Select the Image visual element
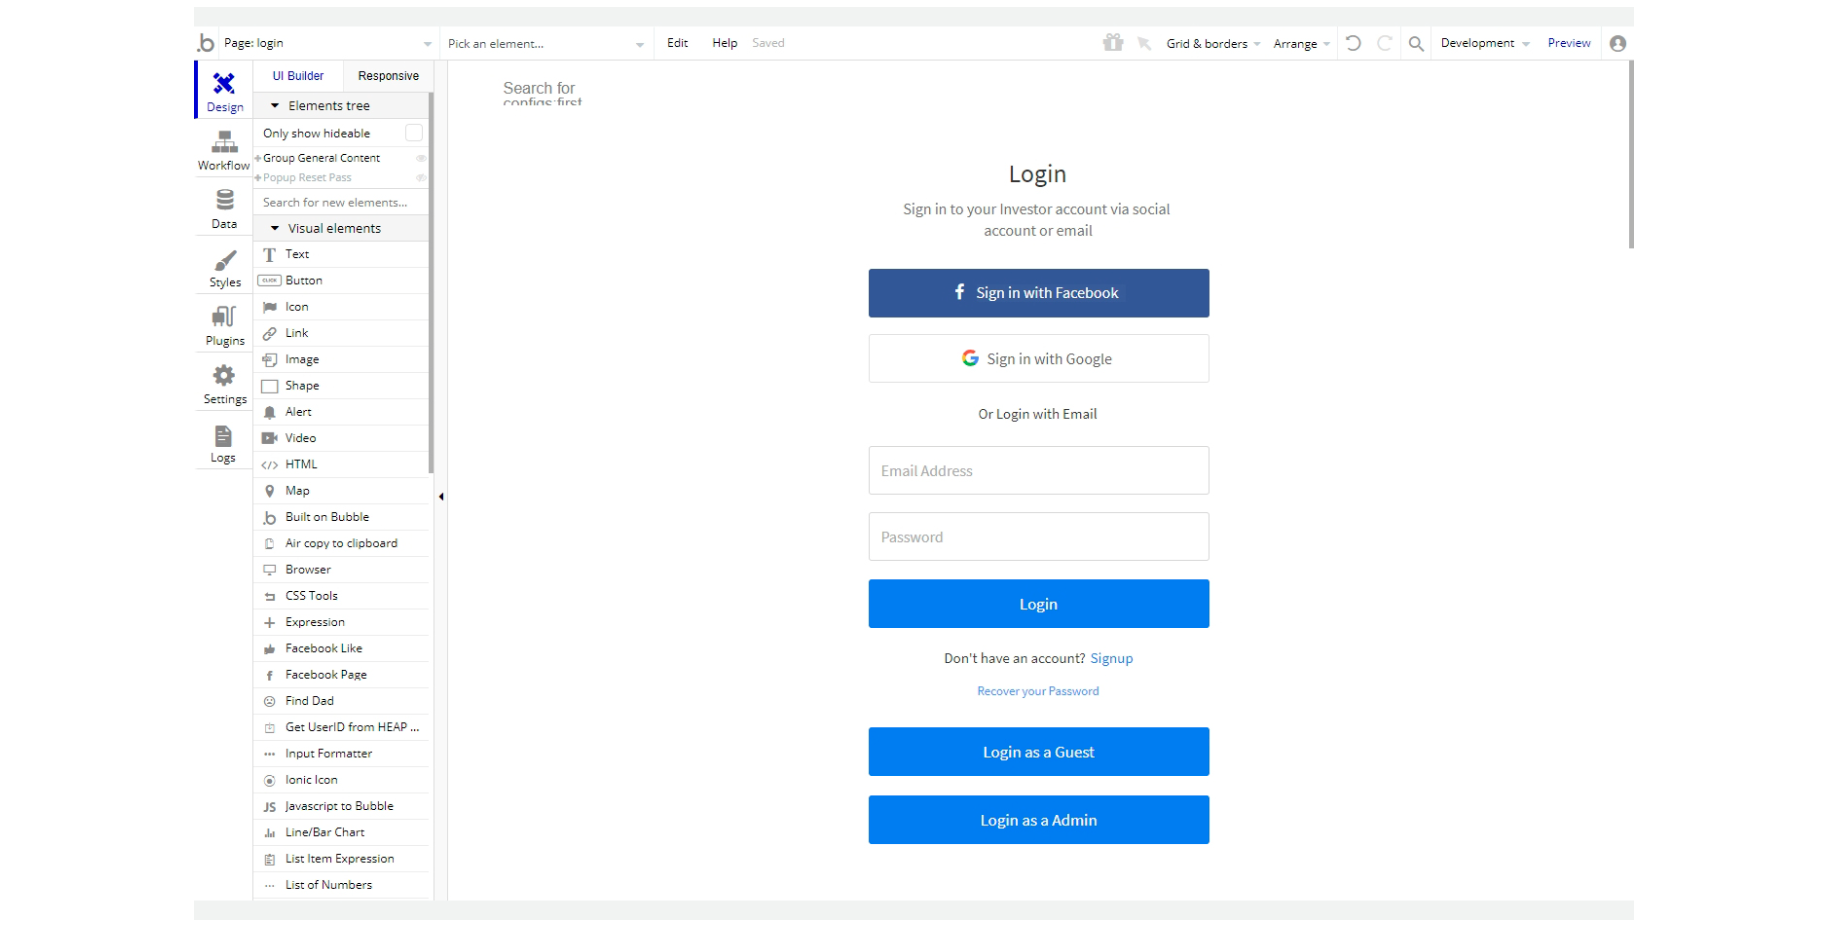The height and width of the screenshot is (928, 1830). (342, 359)
